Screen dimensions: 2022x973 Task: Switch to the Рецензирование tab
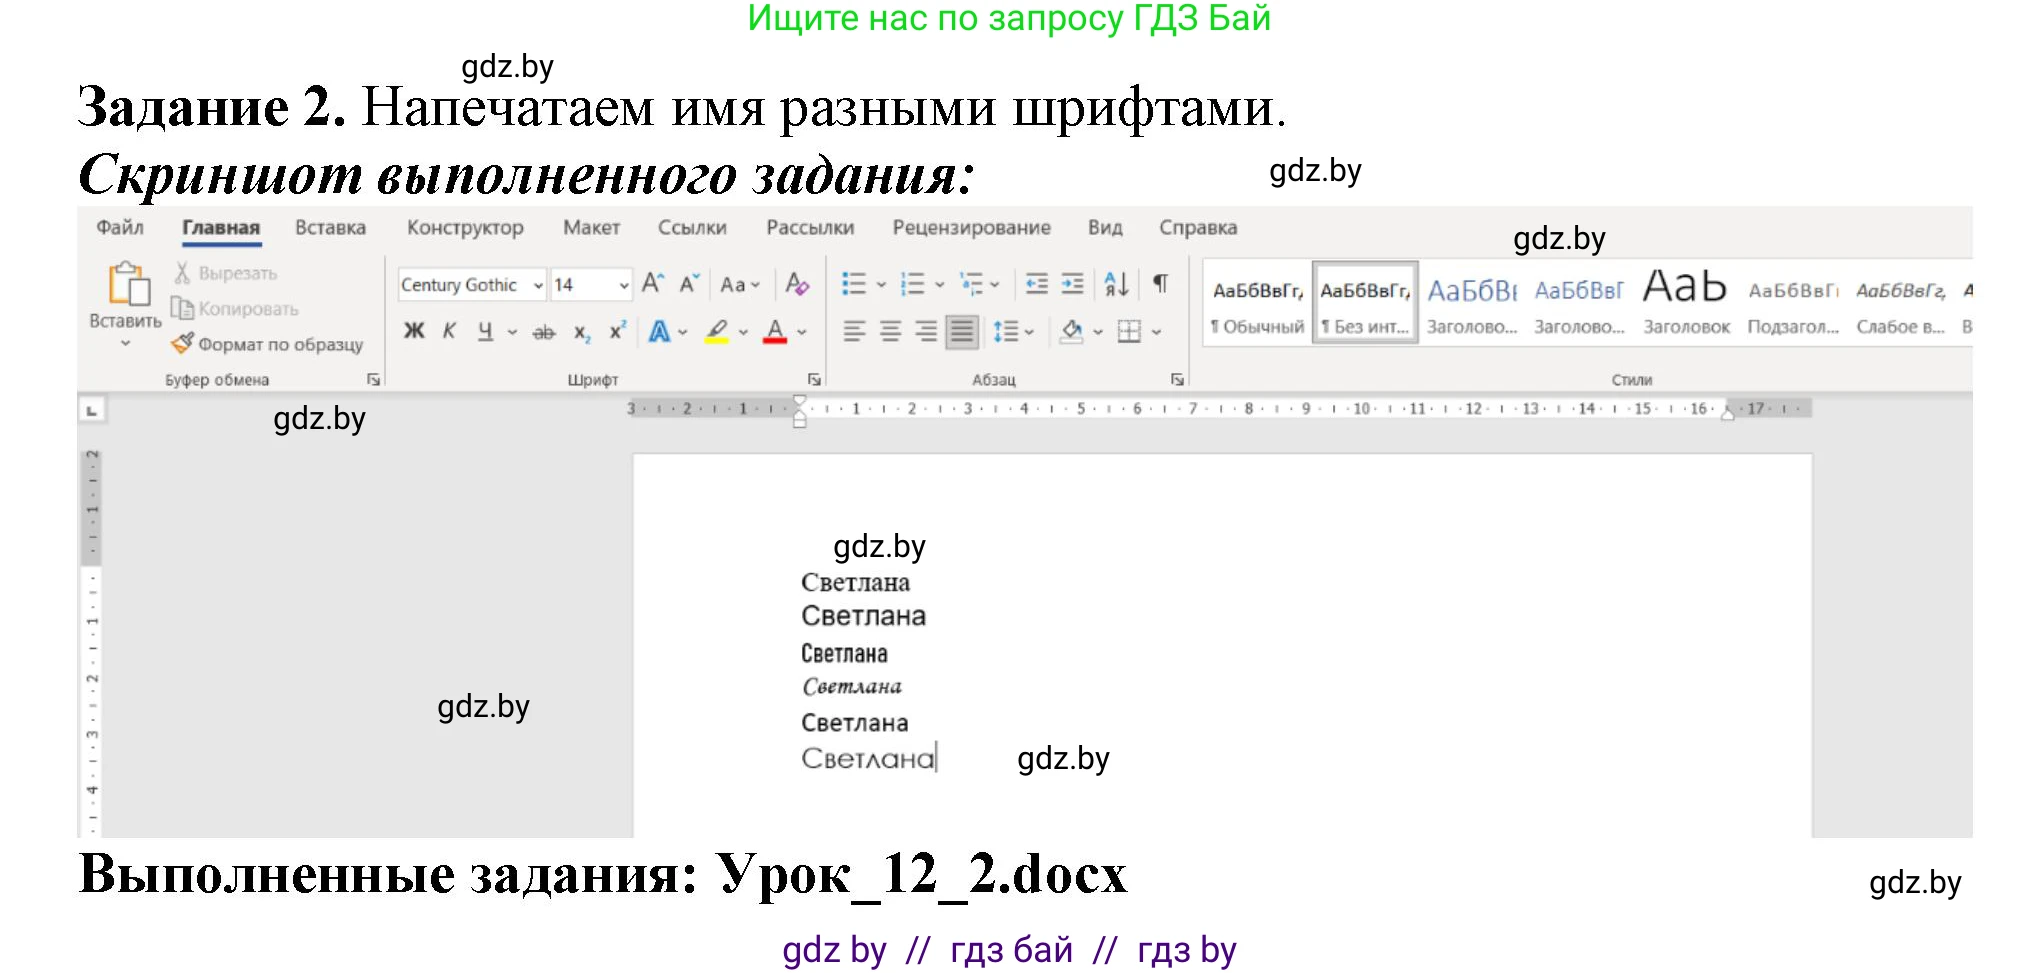(x=971, y=227)
